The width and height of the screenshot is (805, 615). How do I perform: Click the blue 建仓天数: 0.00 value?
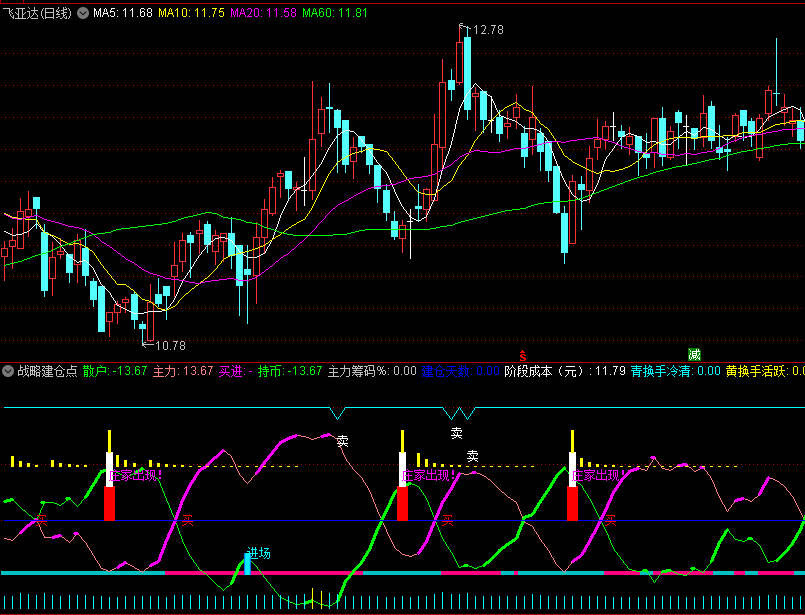click(x=461, y=371)
